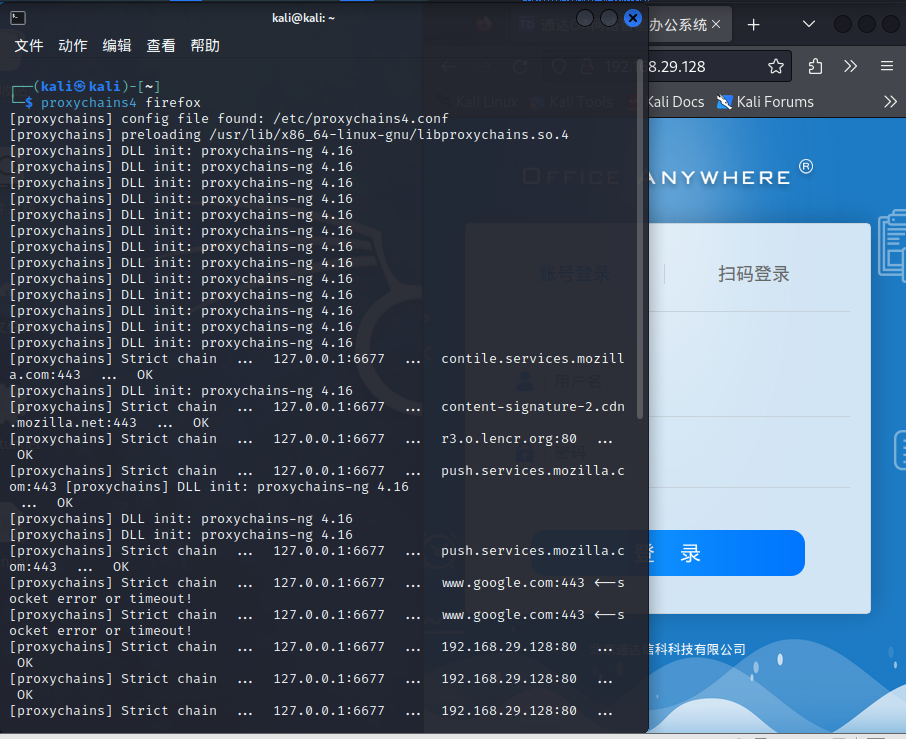Click the Kali Forums dragon bookmark icon
This screenshot has height=739, width=906.
pyautogui.click(x=723, y=101)
